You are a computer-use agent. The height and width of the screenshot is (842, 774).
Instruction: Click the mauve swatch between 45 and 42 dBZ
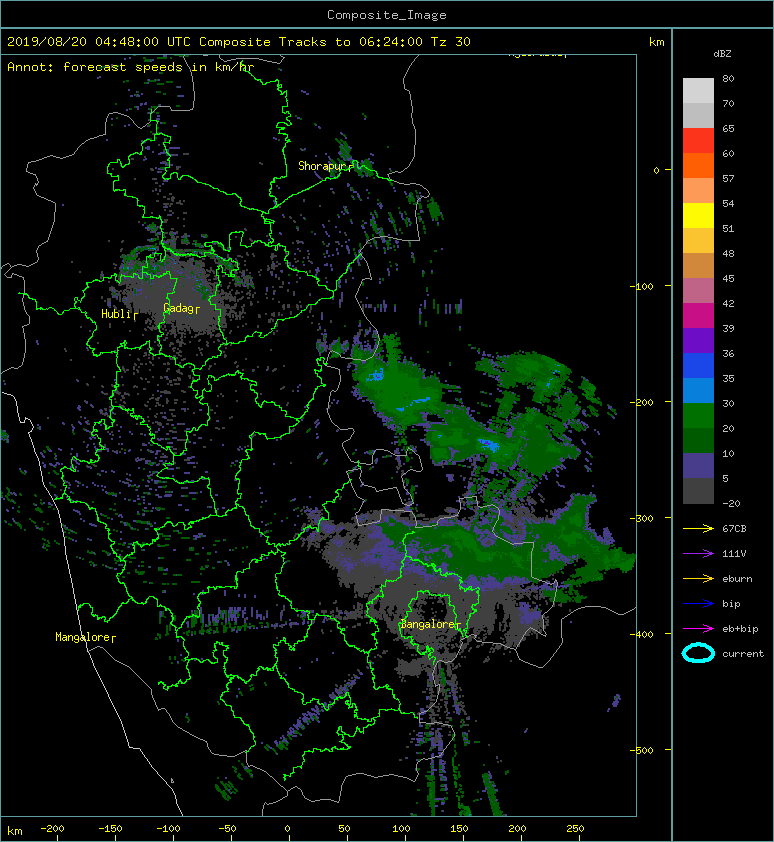698,291
